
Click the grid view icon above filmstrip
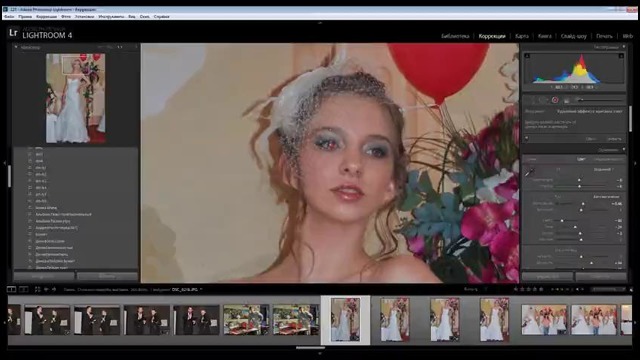[38, 289]
